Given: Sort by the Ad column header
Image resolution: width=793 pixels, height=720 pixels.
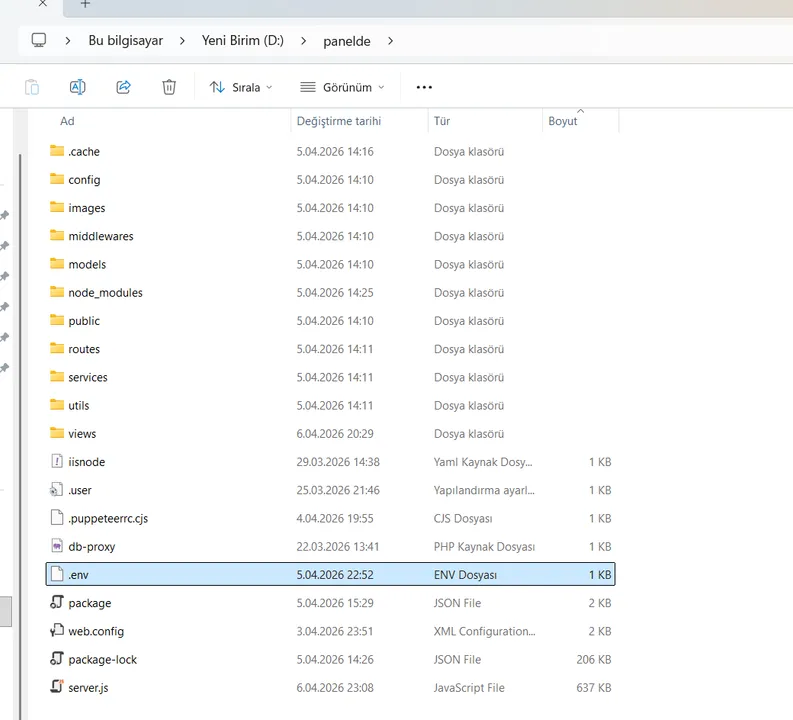Looking at the screenshot, I should tap(67, 121).
